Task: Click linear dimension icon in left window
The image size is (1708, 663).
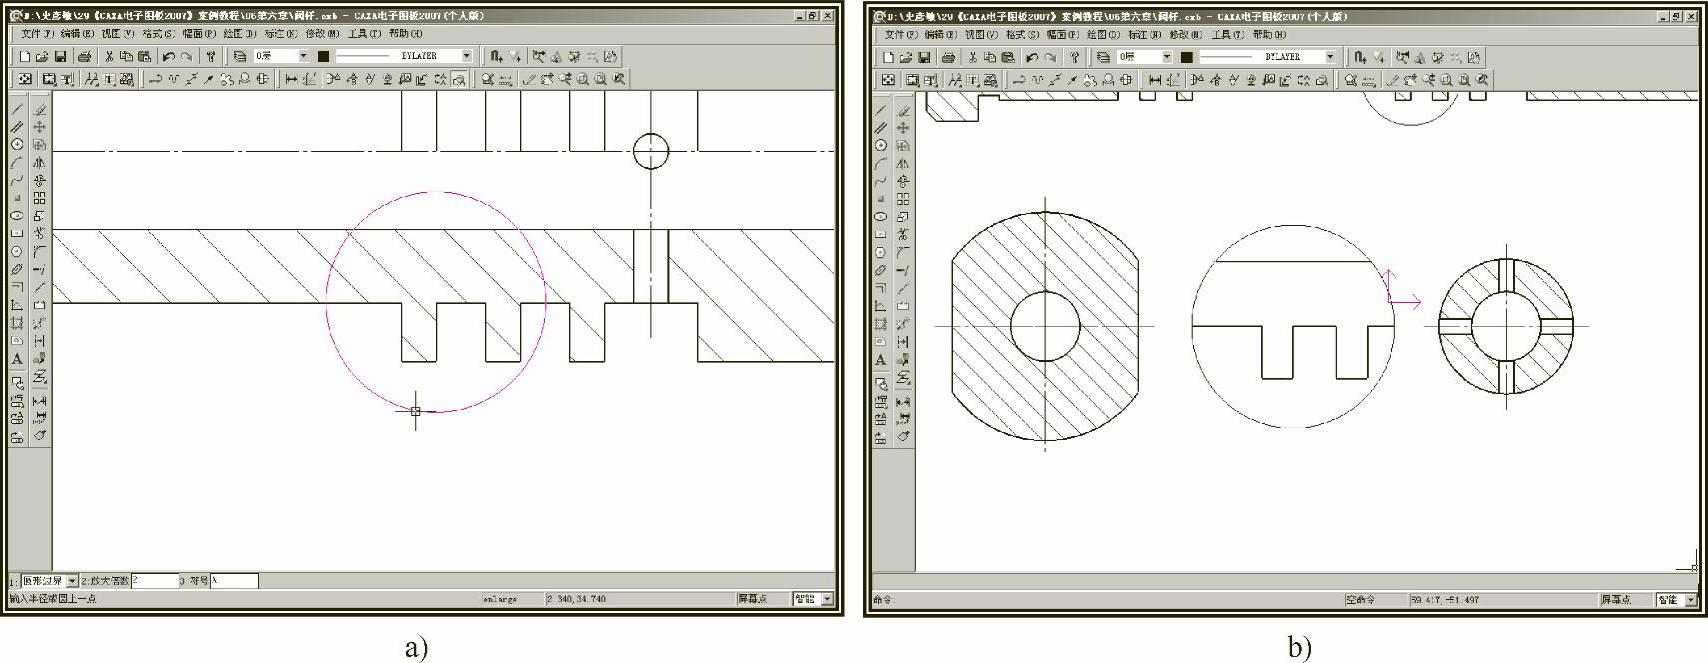Action: [291, 79]
